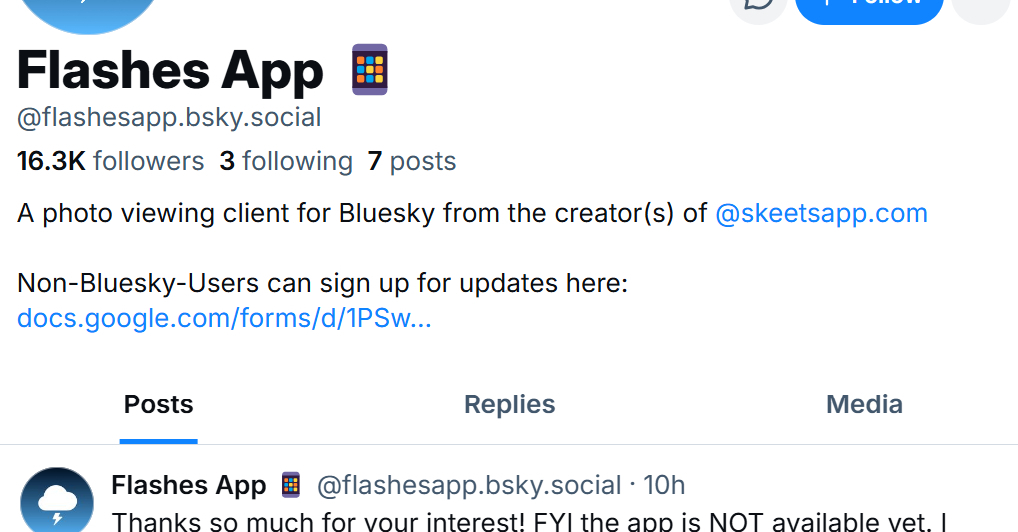1018x532 pixels.
Task: Switch to the Media tab
Action: 864,405
